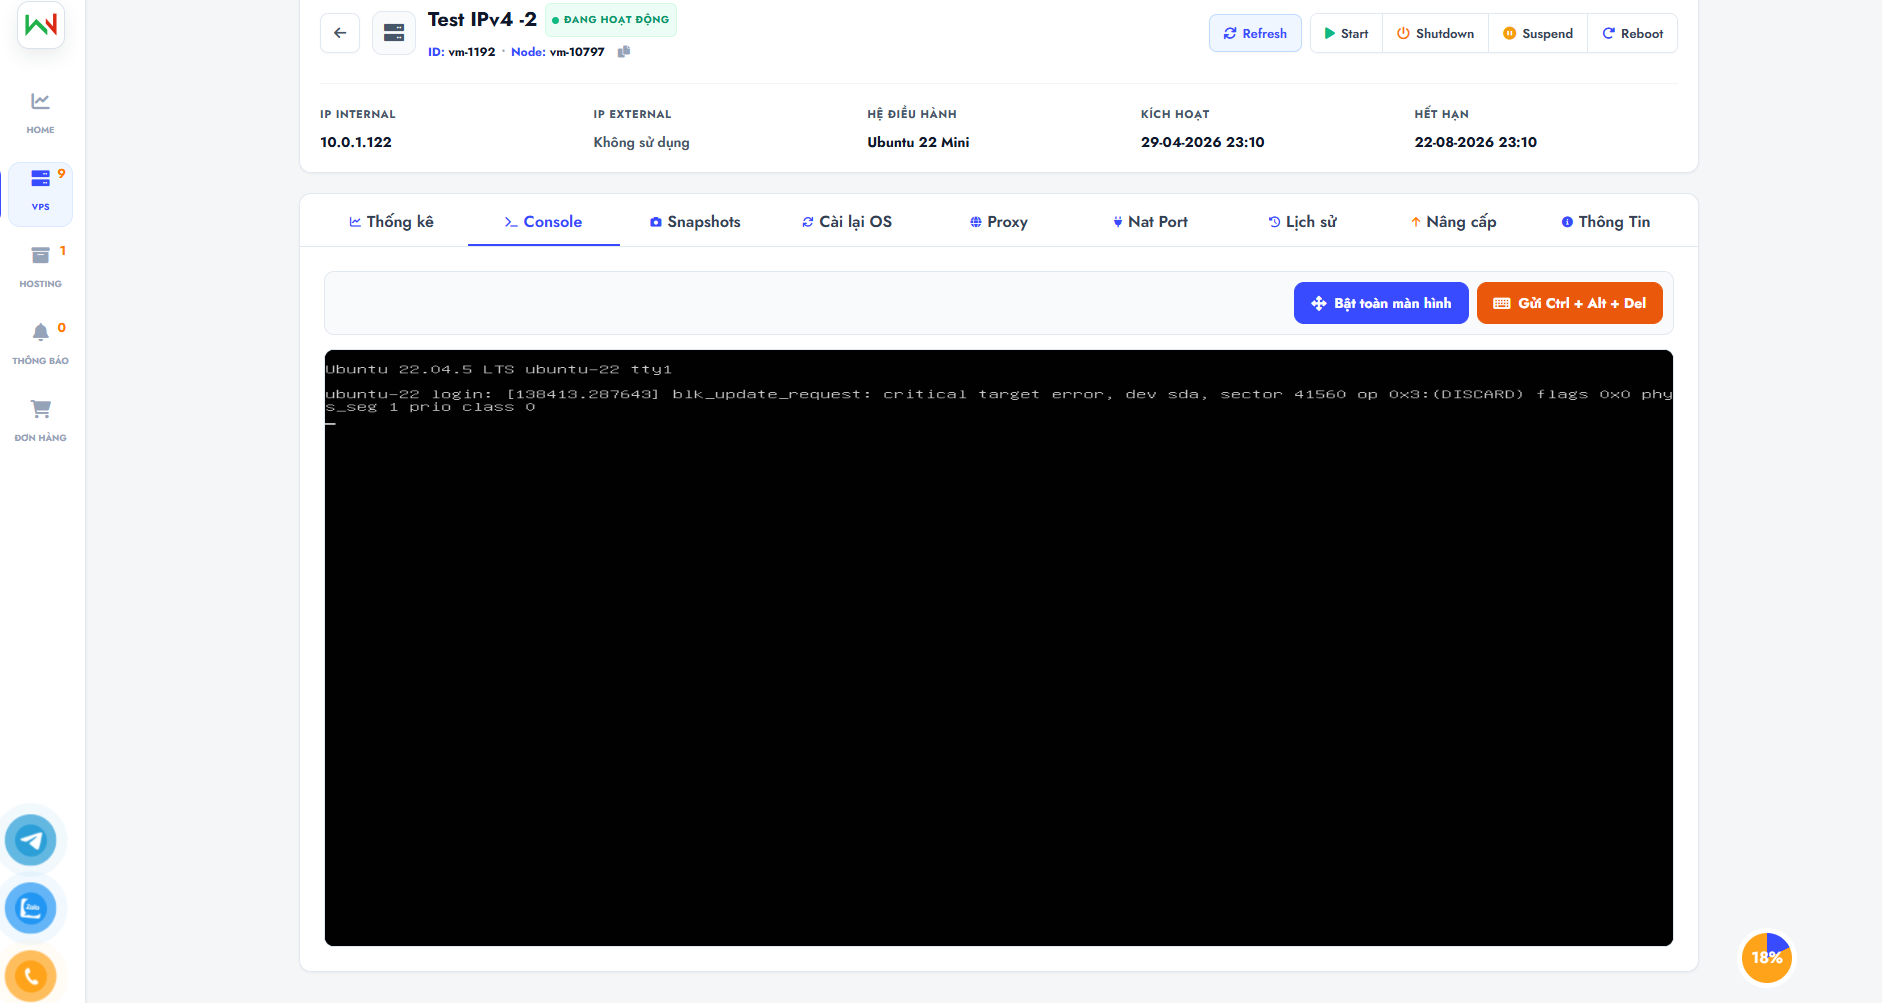Viewport: 1882px width, 1003px height.
Task: Go back with the left arrow button
Action: click(340, 33)
